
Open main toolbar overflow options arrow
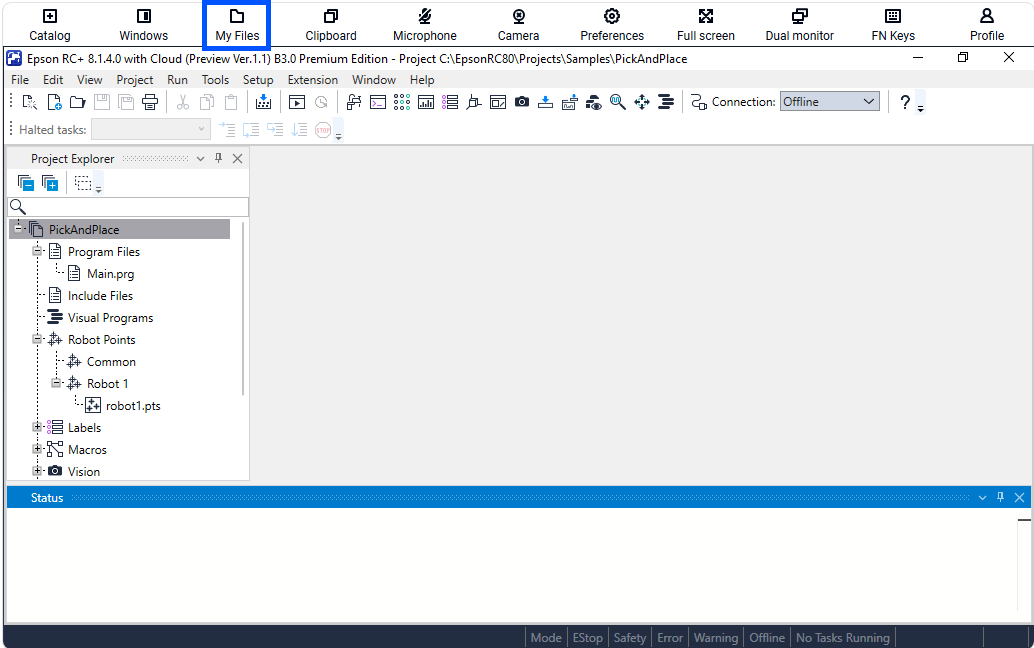(x=921, y=109)
